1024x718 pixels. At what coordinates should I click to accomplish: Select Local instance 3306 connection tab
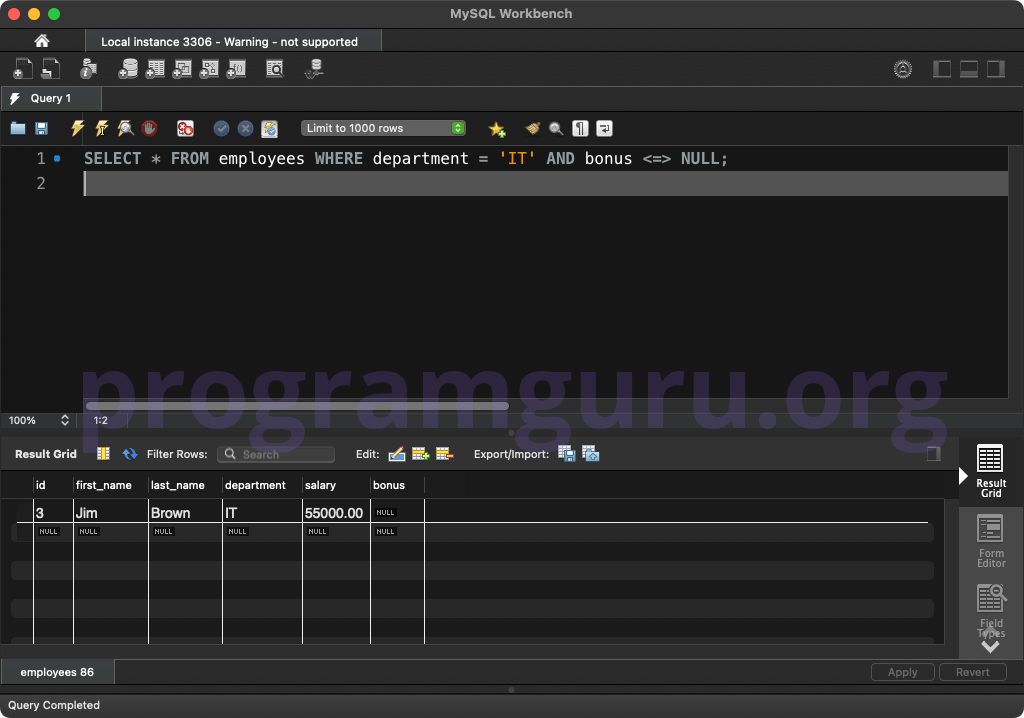point(233,41)
